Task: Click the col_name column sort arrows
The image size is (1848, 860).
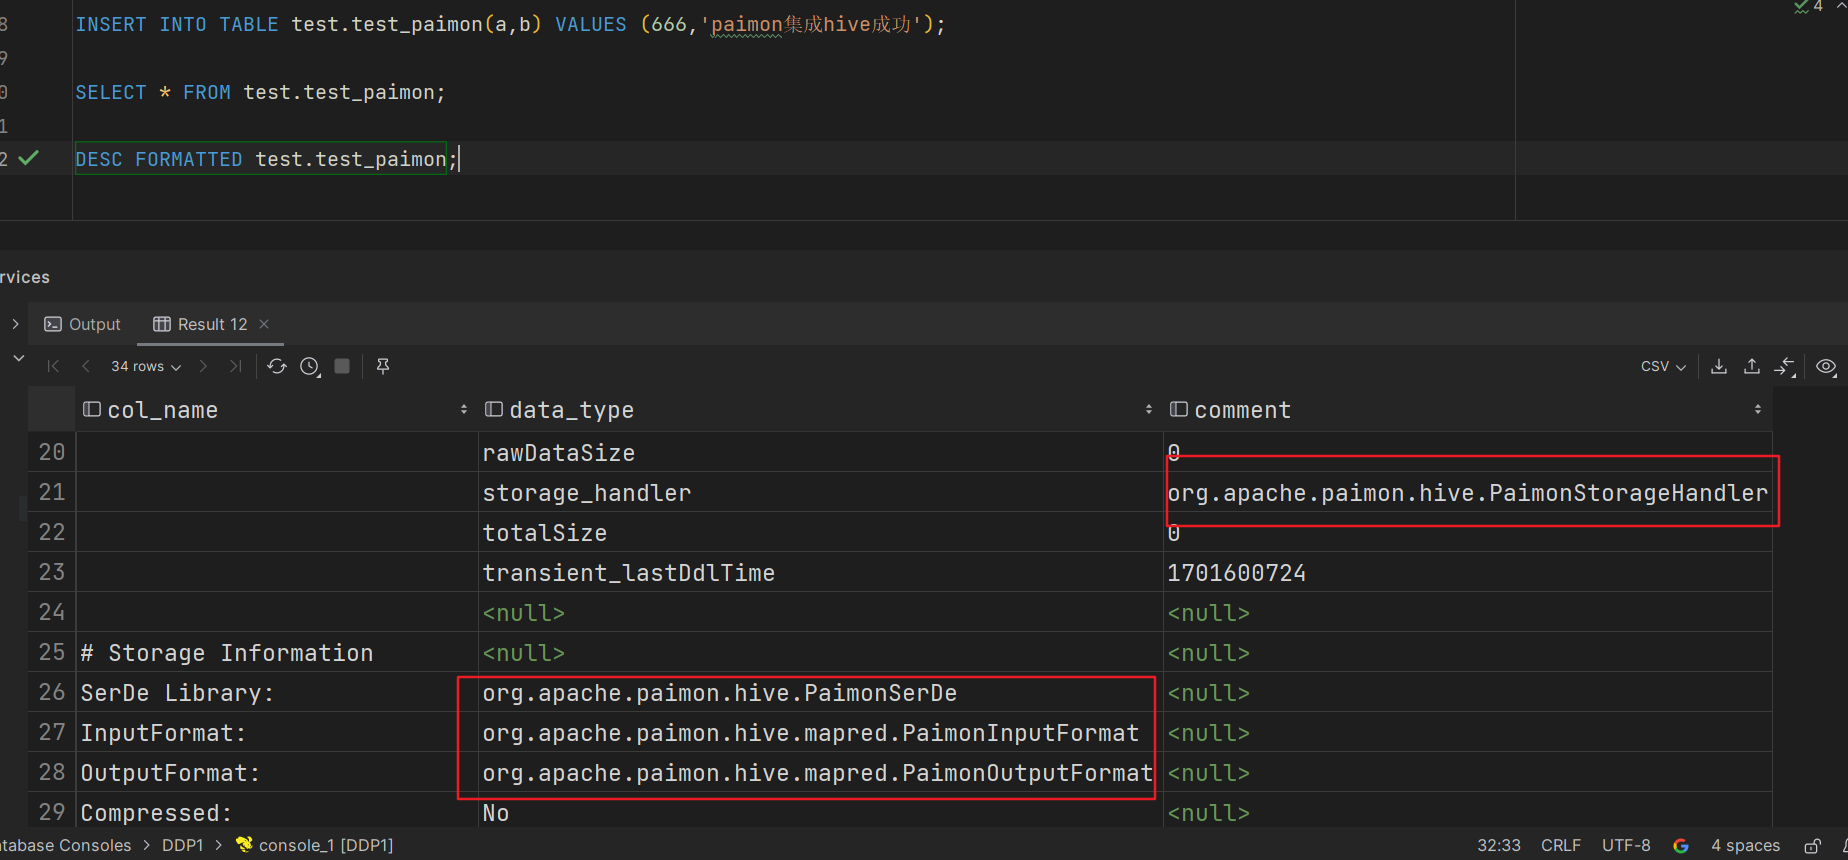Action: (464, 409)
